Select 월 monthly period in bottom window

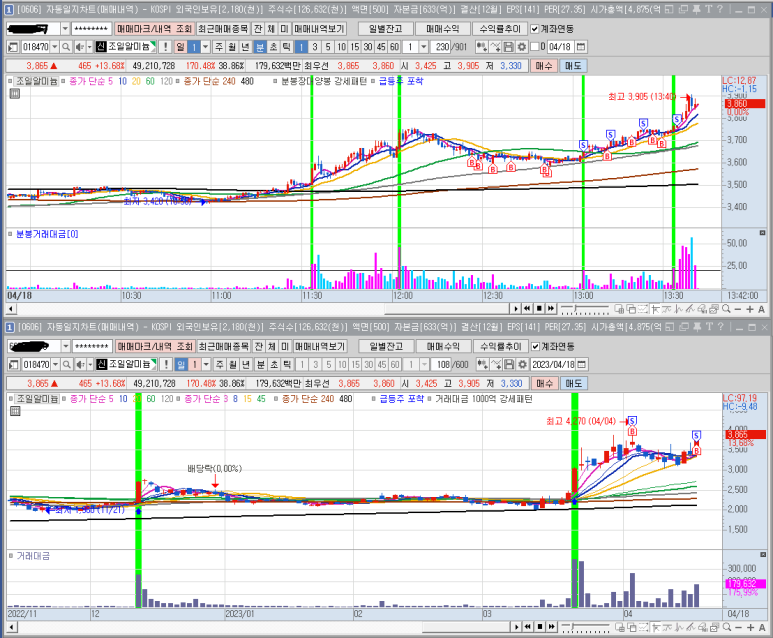click(x=233, y=364)
